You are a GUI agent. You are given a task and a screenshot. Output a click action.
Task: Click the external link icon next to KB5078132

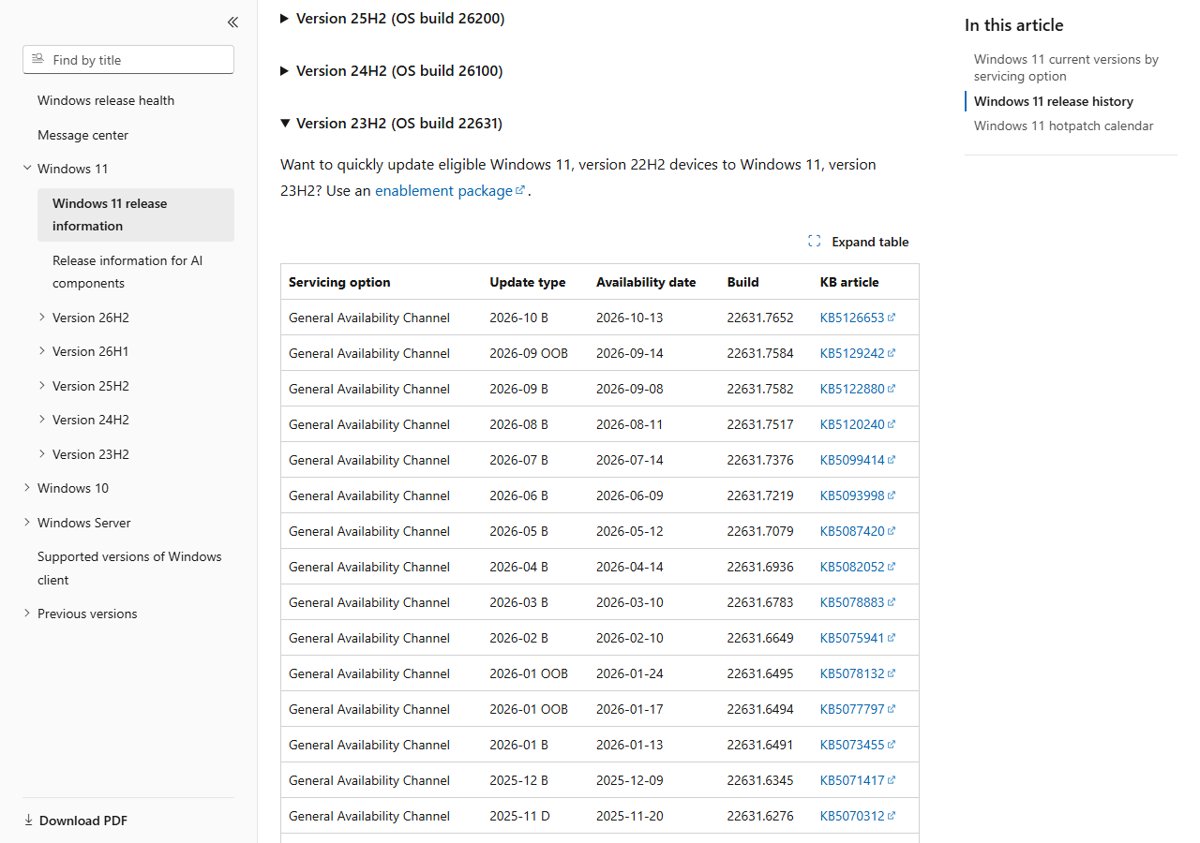891,673
